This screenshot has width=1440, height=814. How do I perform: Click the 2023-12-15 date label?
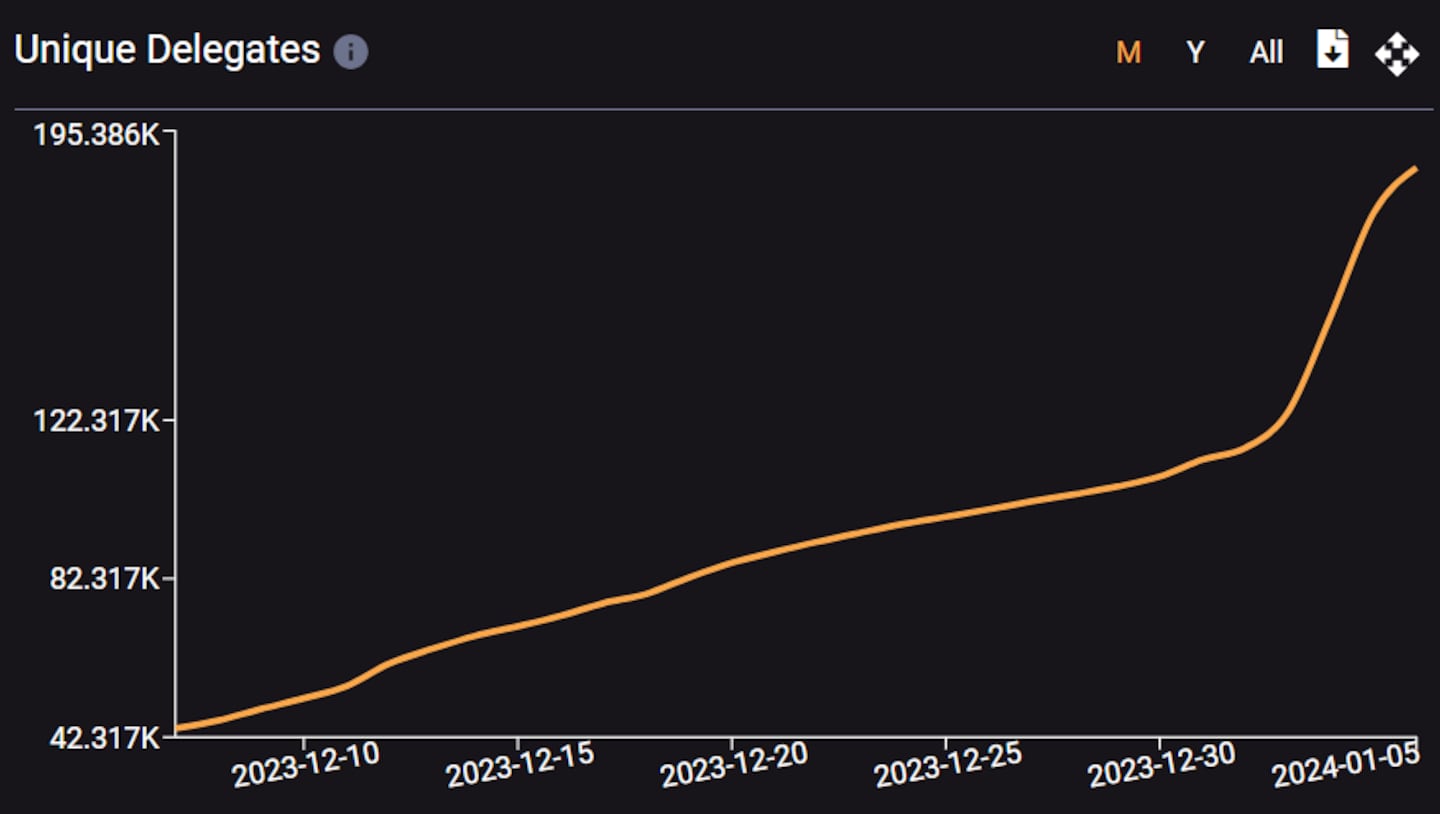pyautogui.click(x=520, y=765)
